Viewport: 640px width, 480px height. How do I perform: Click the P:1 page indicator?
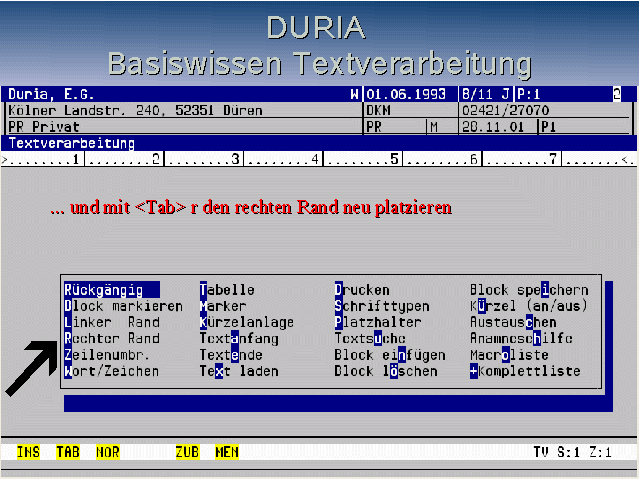529,95
